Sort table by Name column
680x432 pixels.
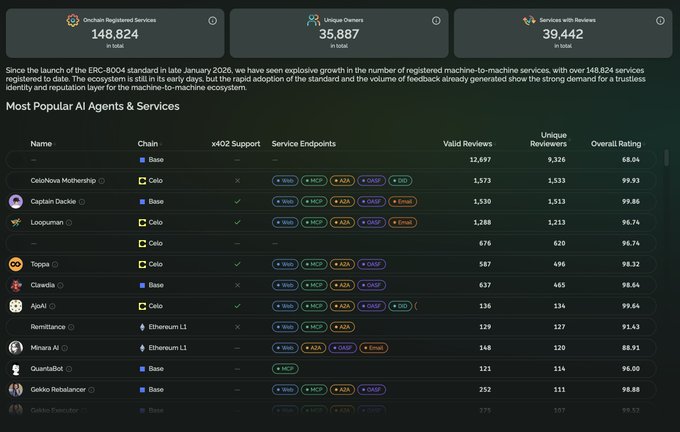pos(42,144)
